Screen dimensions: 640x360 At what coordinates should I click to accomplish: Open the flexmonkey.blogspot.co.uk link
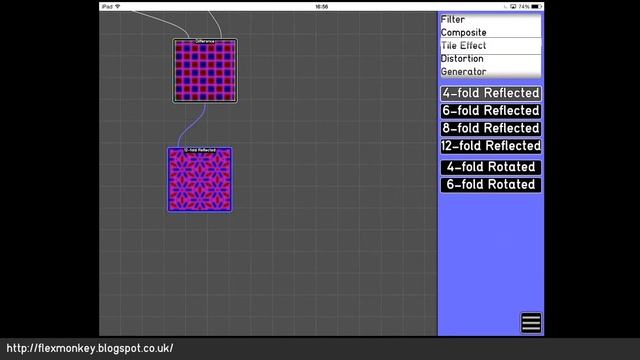(90, 349)
